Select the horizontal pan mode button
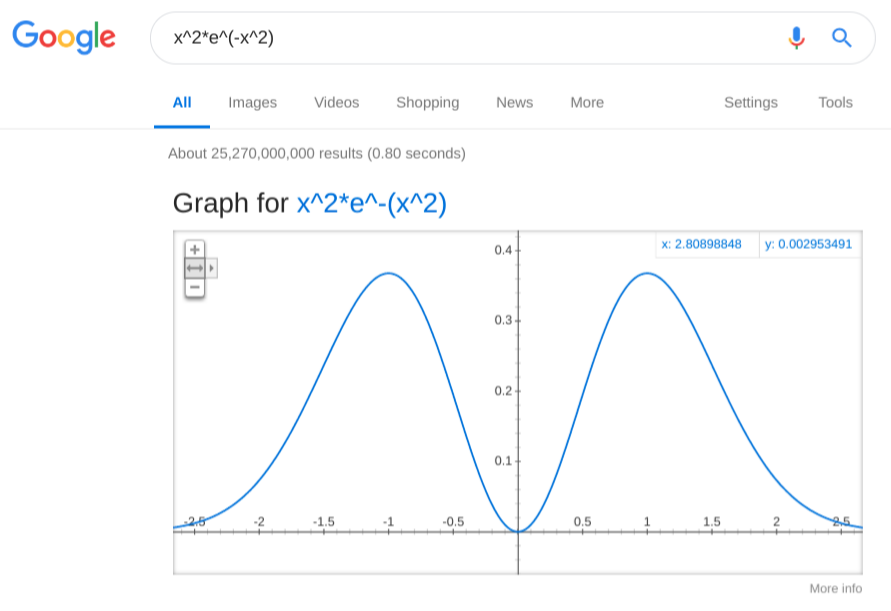 point(195,268)
